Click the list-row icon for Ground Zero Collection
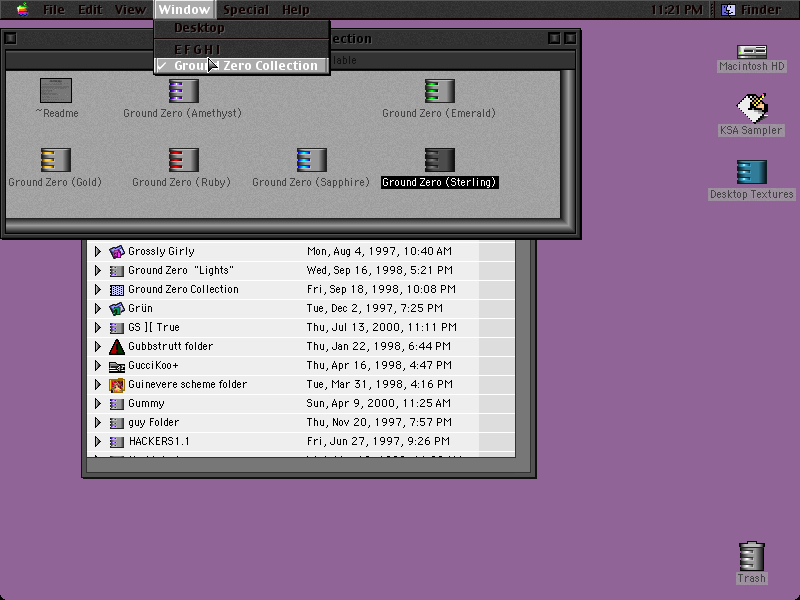 [117, 290]
